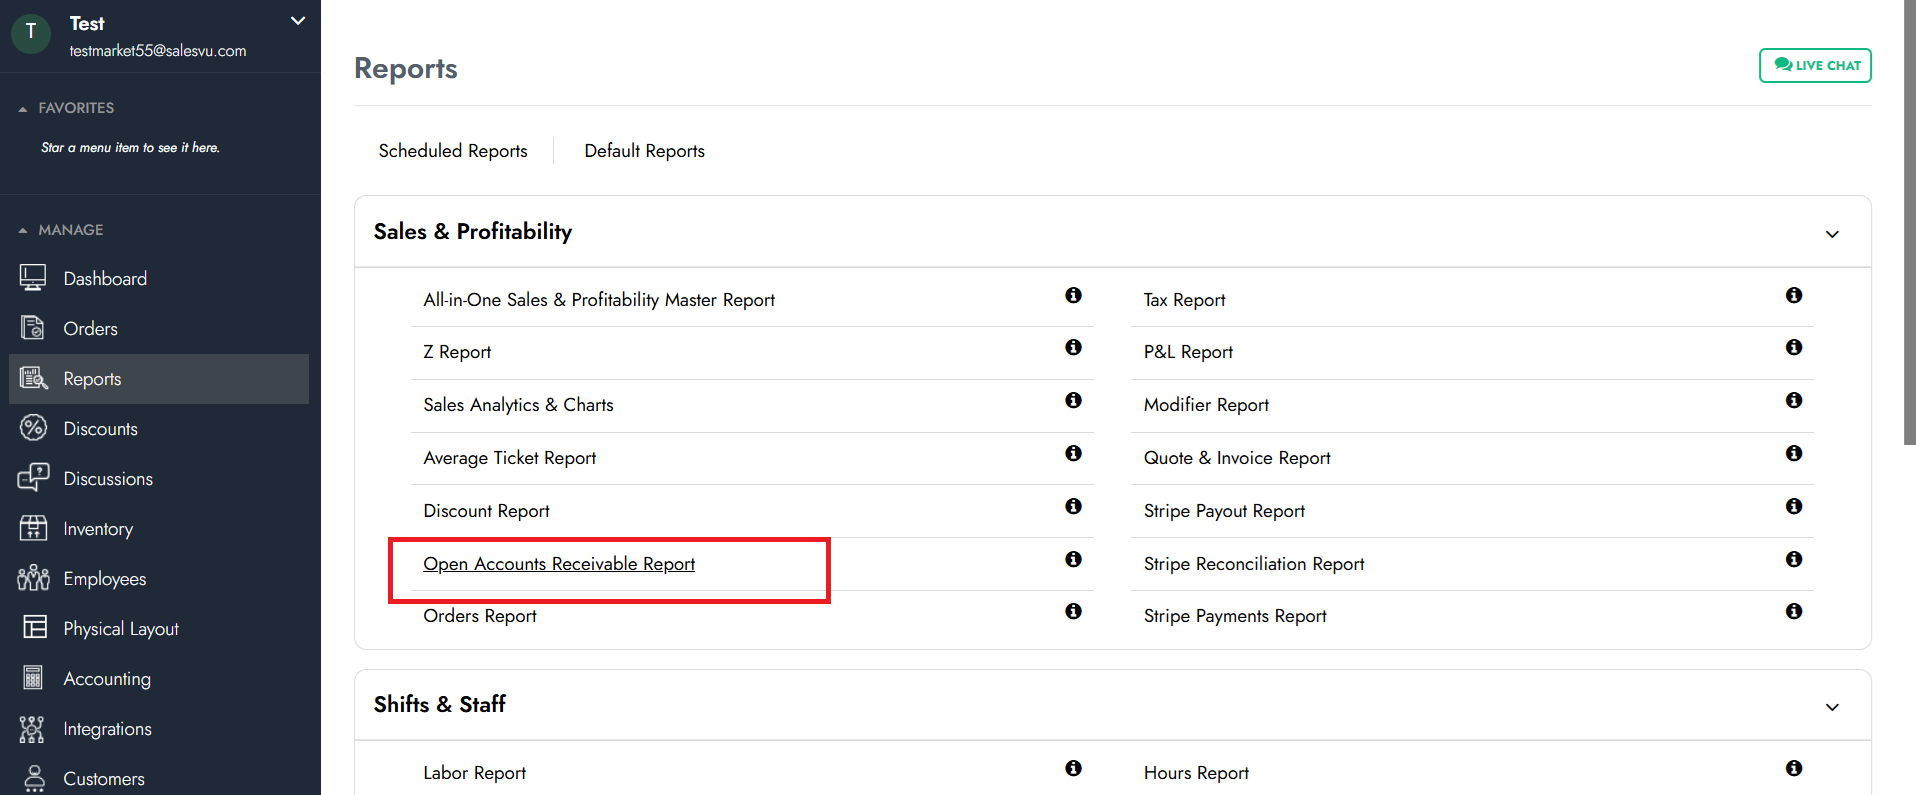Click the Dashboard monitor icon in sidebar

pyautogui.click(x=33, y=278)
